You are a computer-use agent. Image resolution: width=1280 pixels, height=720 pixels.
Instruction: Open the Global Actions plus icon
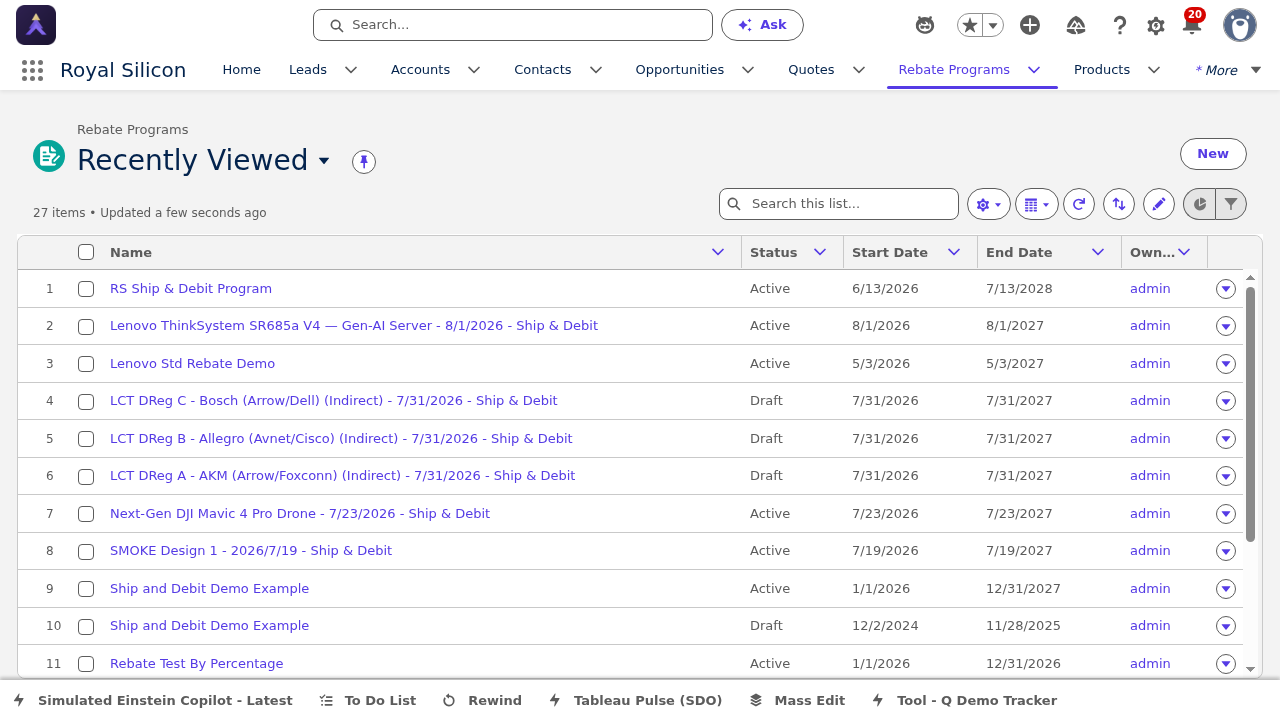tap(1030, 25)
